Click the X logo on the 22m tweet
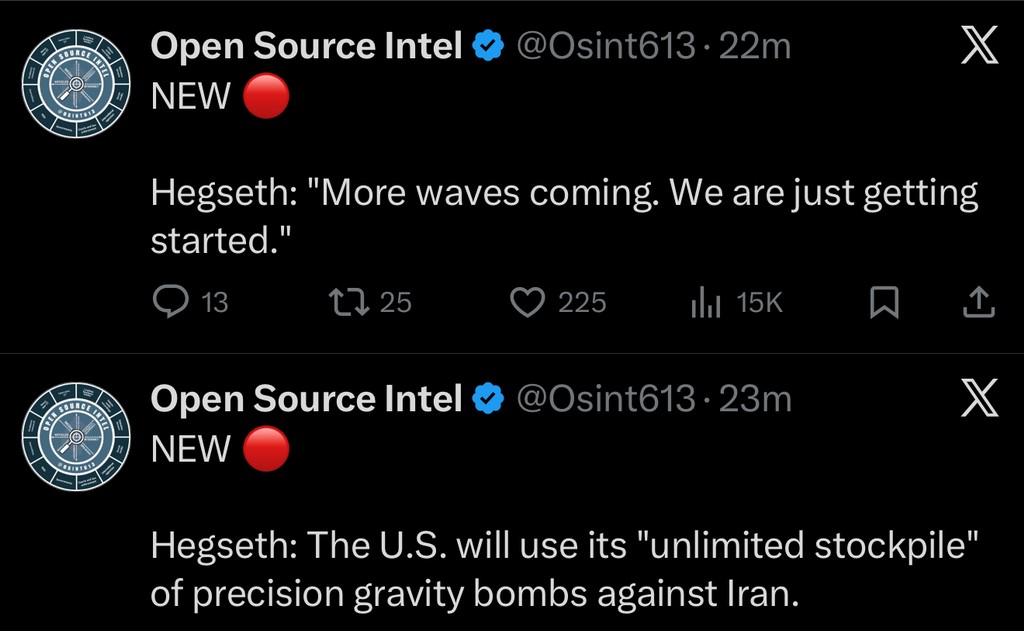1024x631 pixels. pyautogui.click(x=978, y=46)
